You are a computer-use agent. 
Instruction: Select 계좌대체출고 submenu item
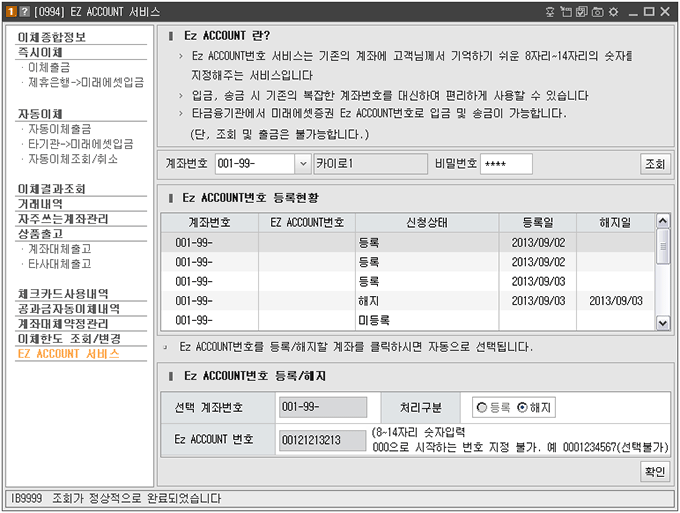[x=59, y=249]
